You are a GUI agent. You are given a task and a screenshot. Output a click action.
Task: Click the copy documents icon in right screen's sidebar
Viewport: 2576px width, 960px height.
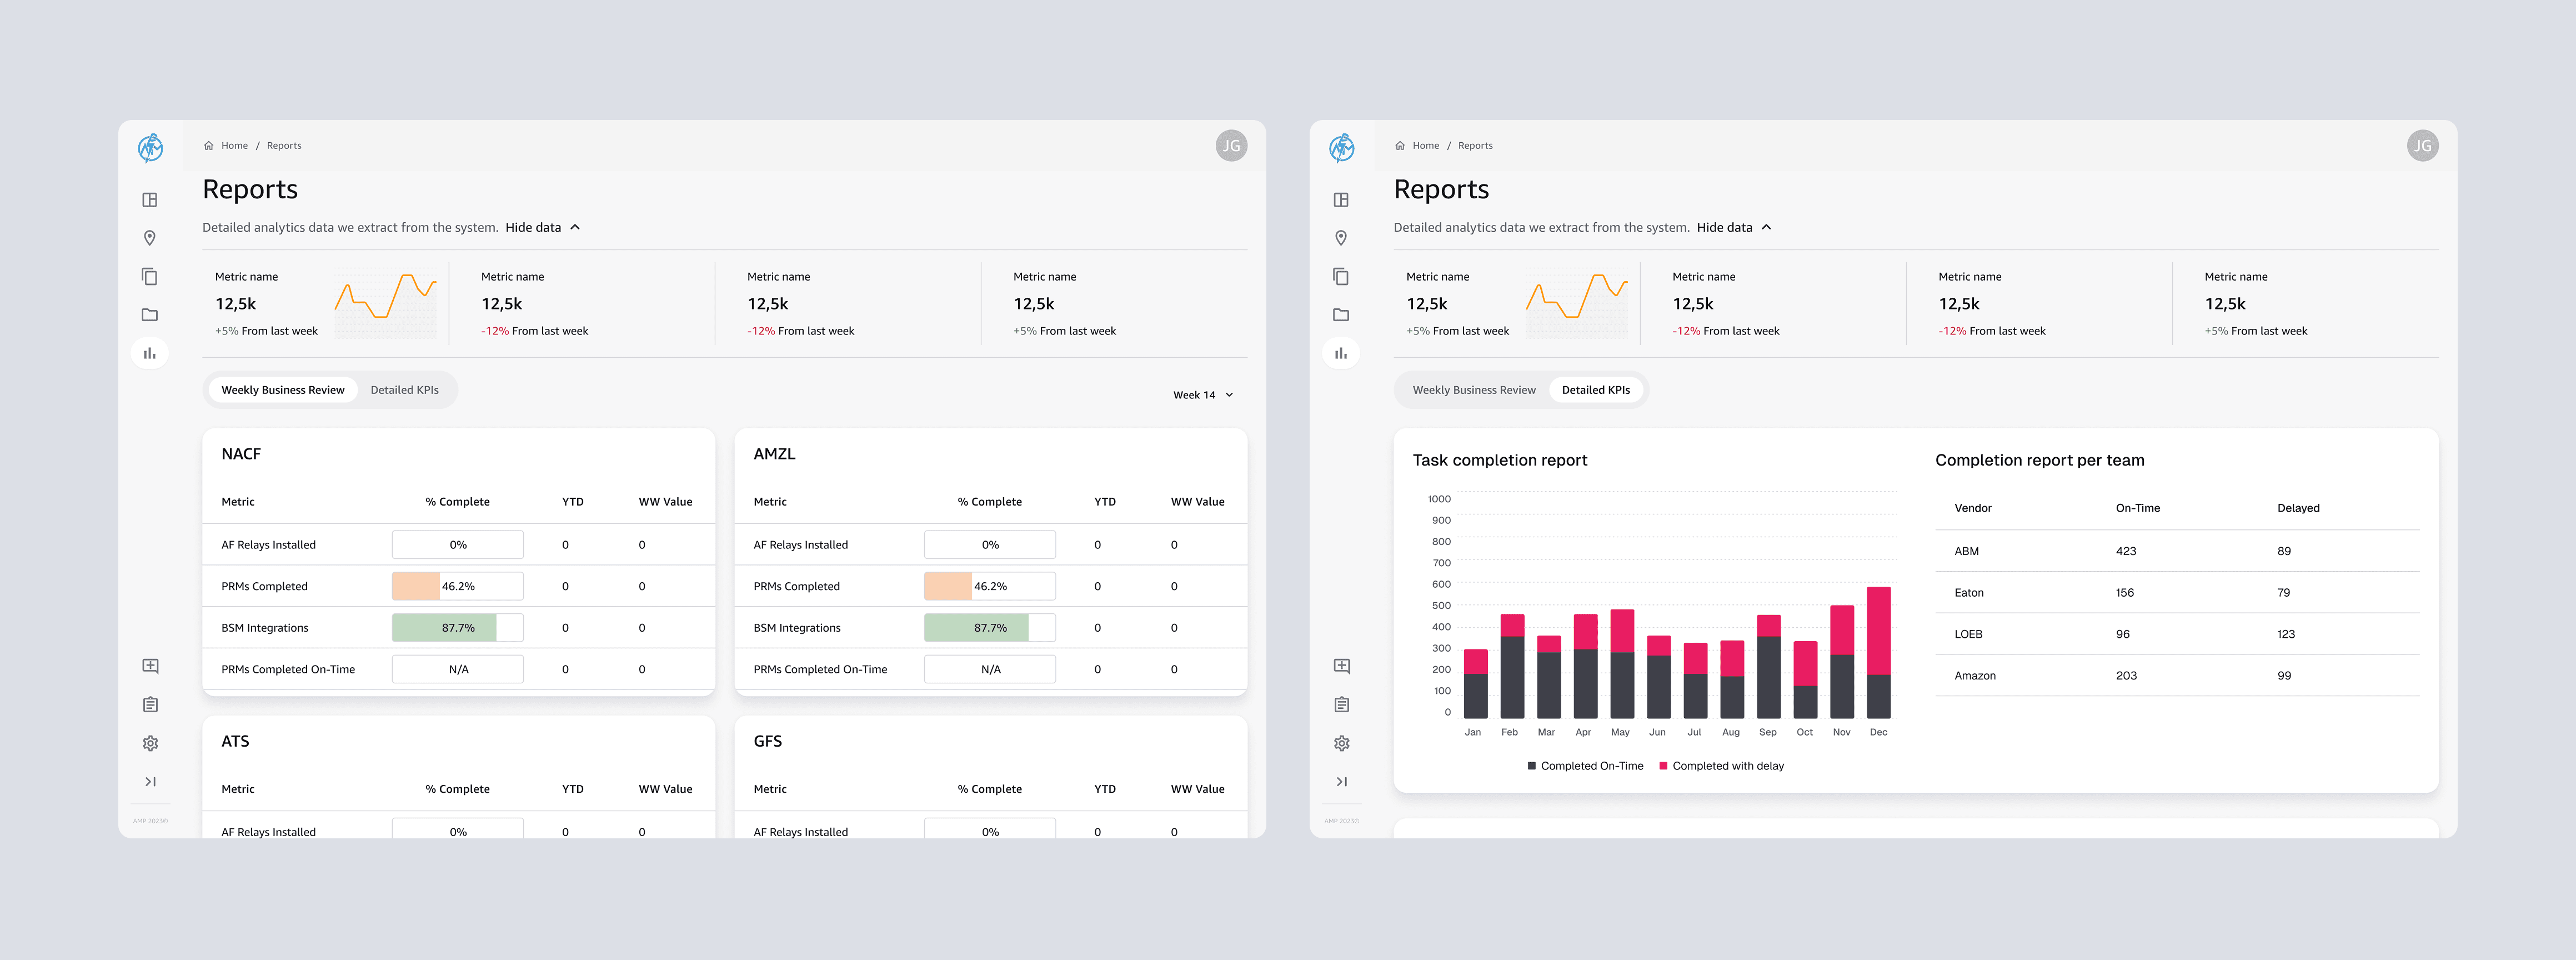(1341, 276)
